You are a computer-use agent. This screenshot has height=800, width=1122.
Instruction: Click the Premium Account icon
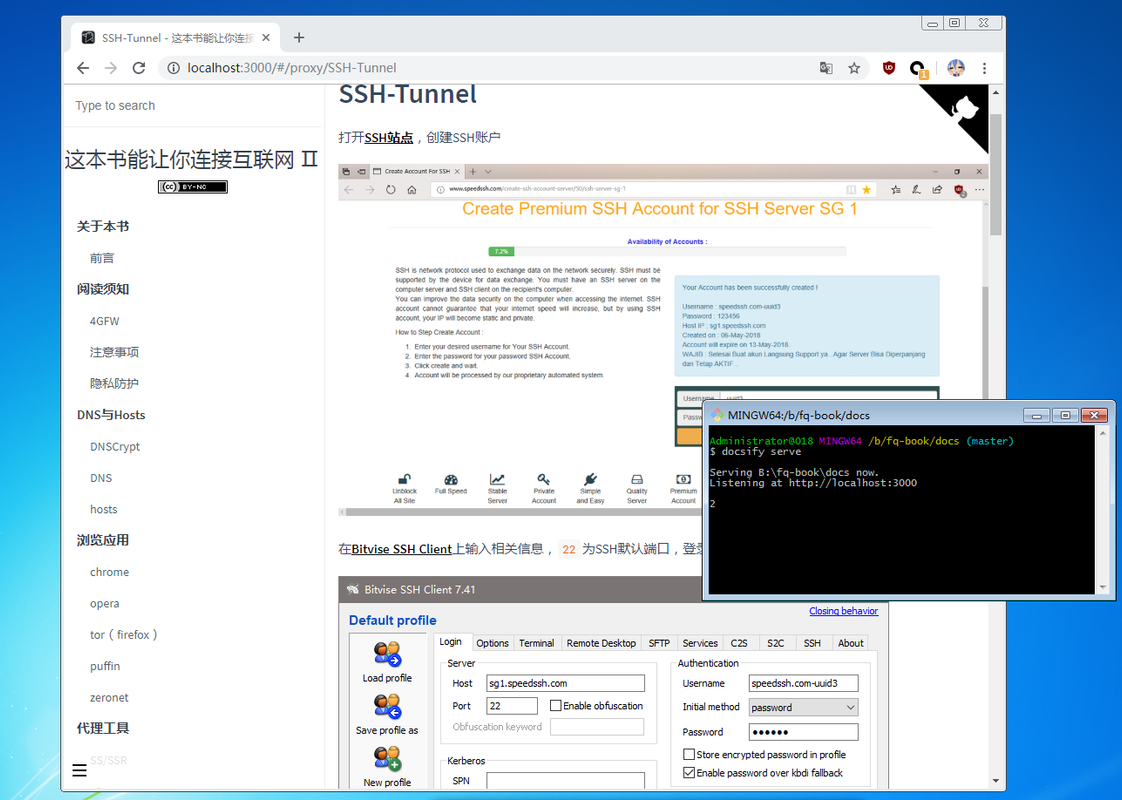683,479
